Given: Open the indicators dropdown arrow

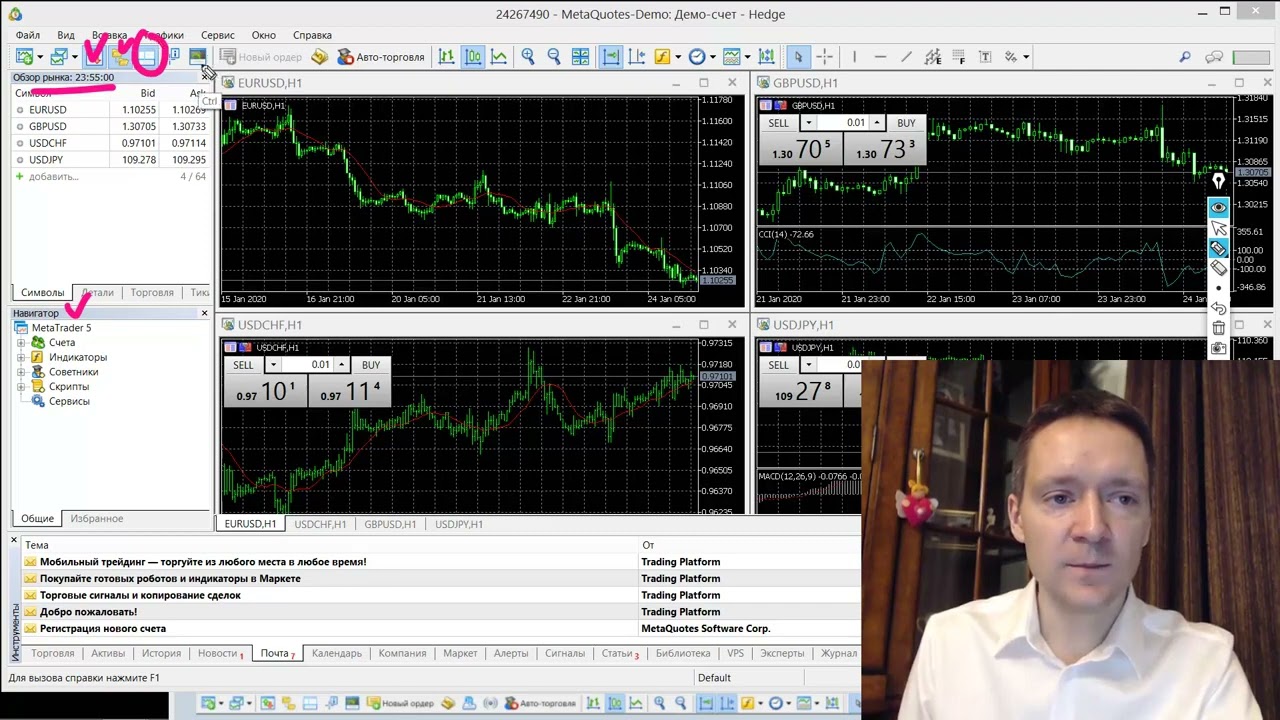Looking at the screenshot, I should (x=678, y=57).
